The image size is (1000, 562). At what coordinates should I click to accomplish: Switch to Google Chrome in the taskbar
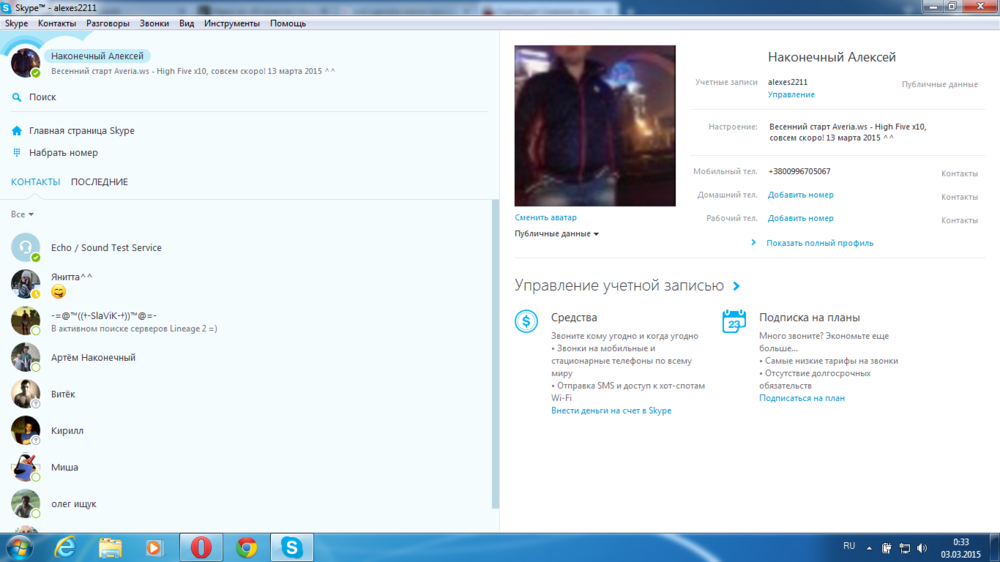click(x=247, y=547)
